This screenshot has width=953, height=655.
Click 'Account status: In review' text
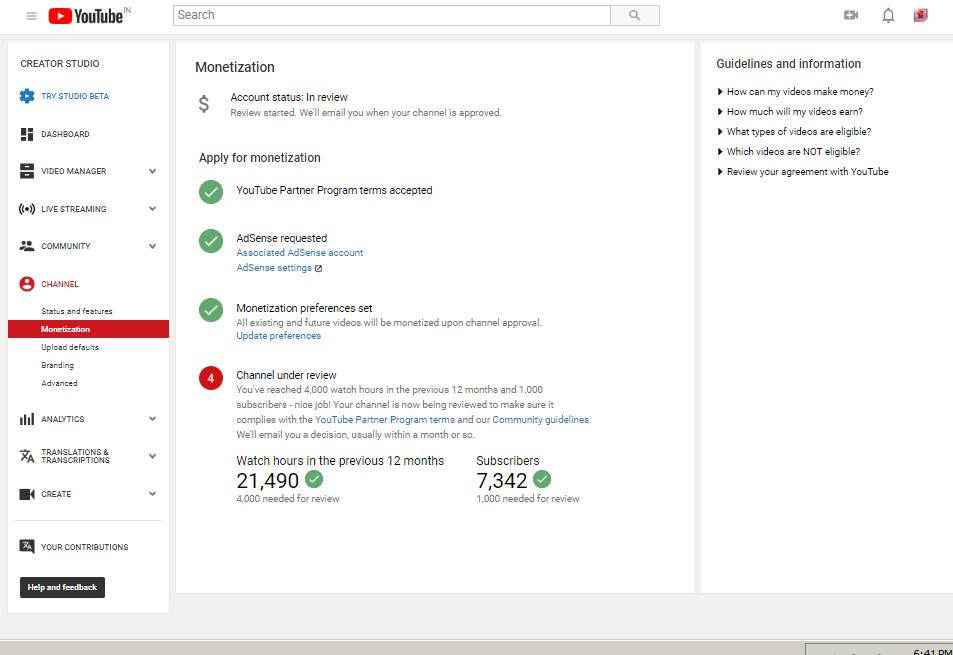(289, 97)
